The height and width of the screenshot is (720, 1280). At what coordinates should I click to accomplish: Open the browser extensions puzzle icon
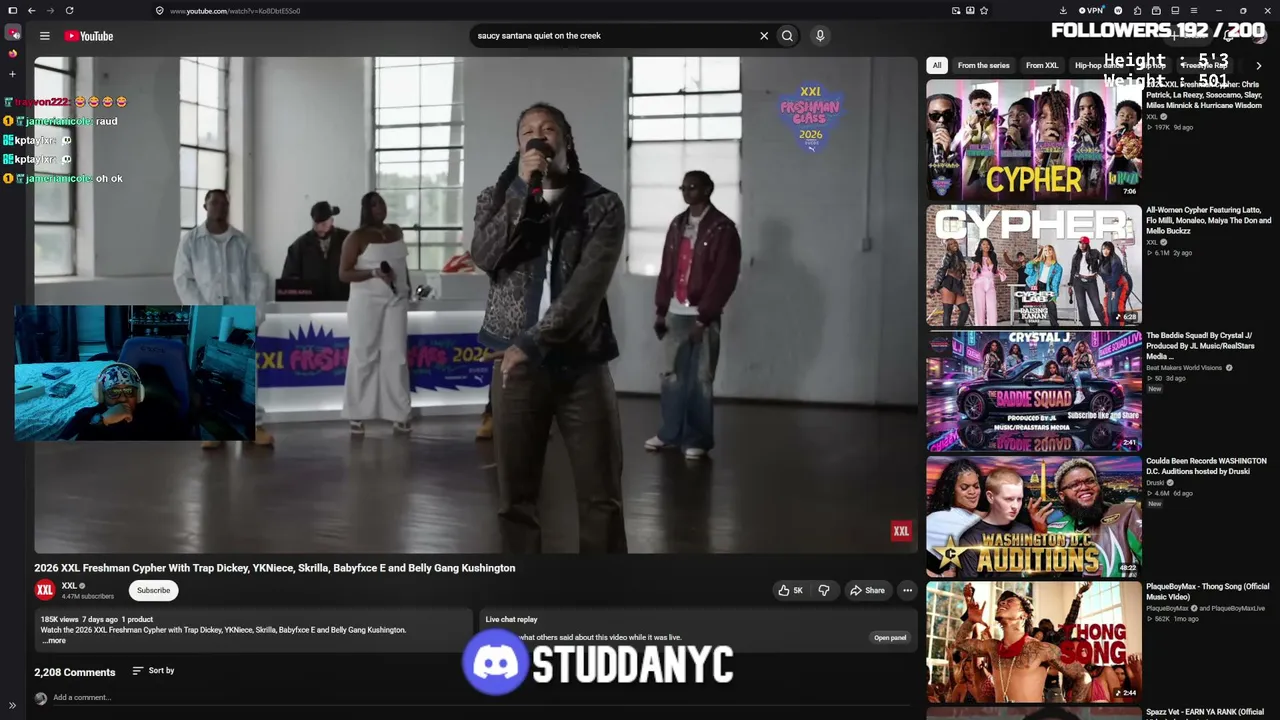click(1137, 11)
